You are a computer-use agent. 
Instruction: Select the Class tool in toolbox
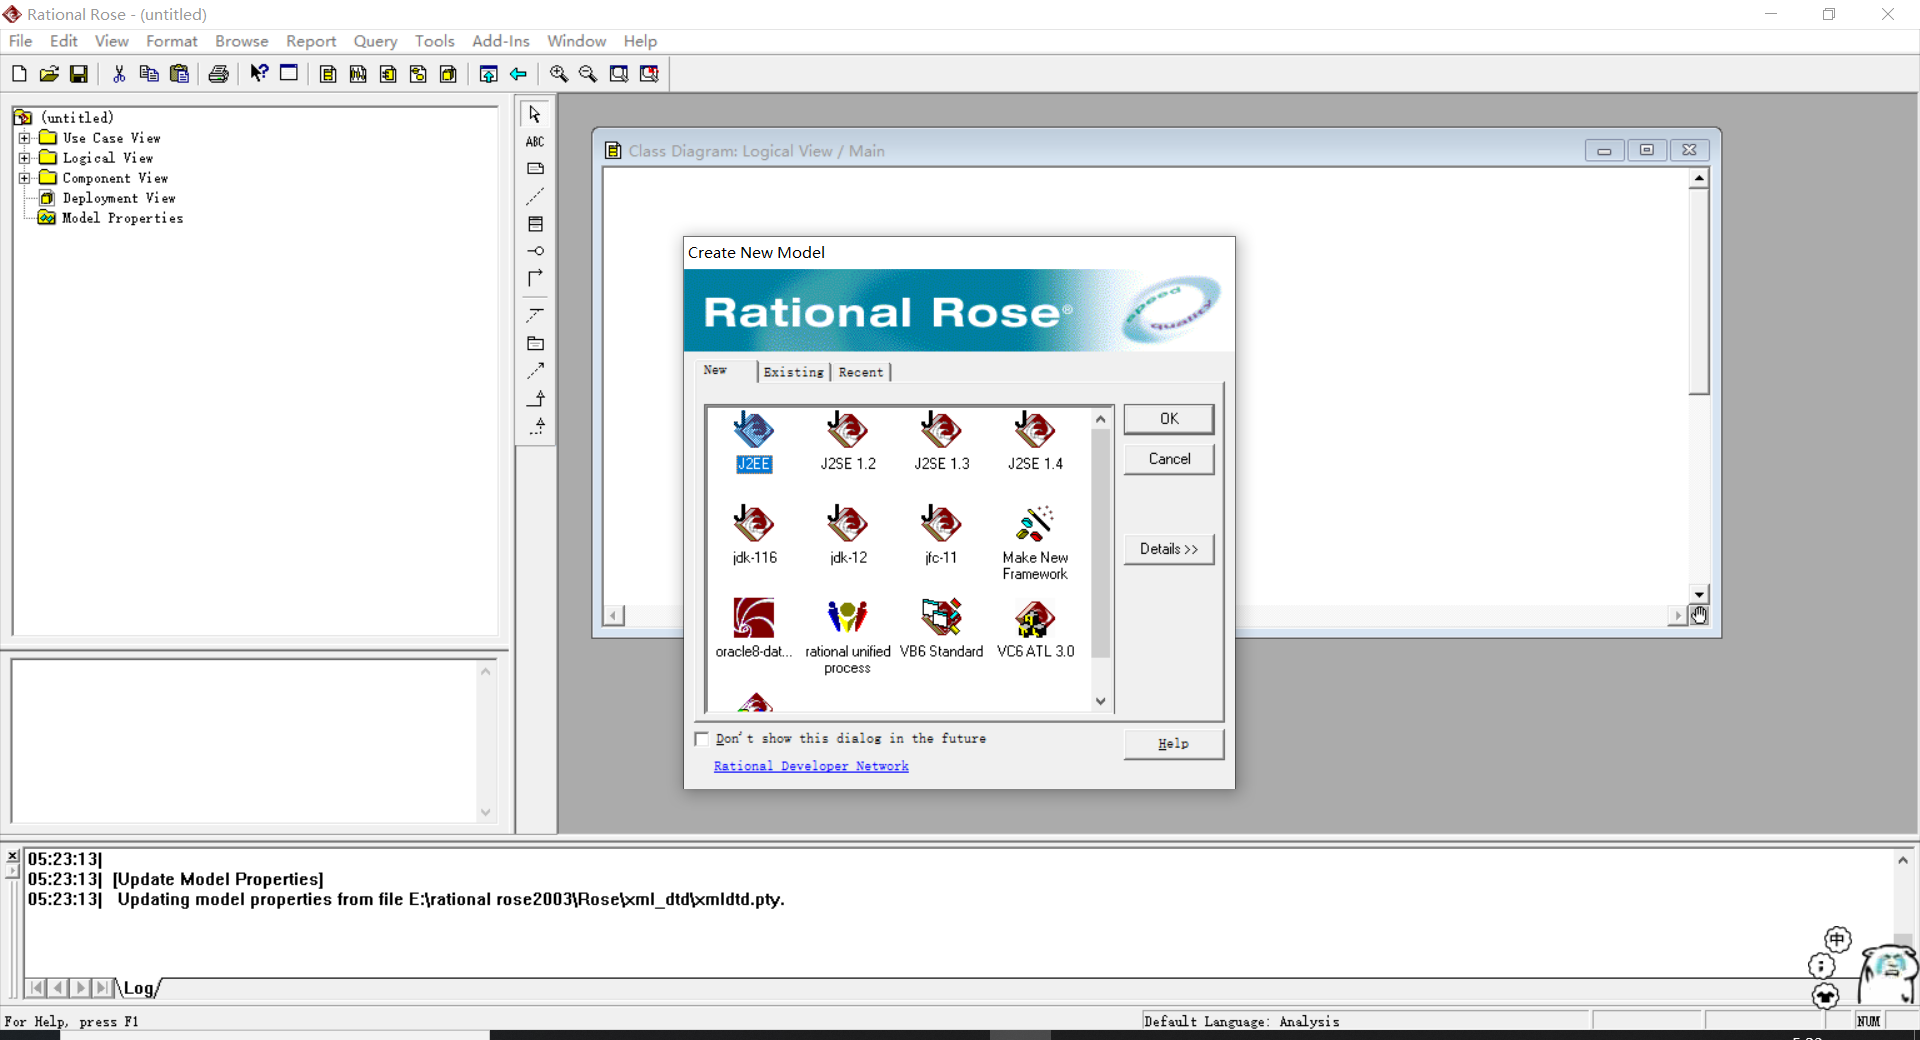coord(535,224)
